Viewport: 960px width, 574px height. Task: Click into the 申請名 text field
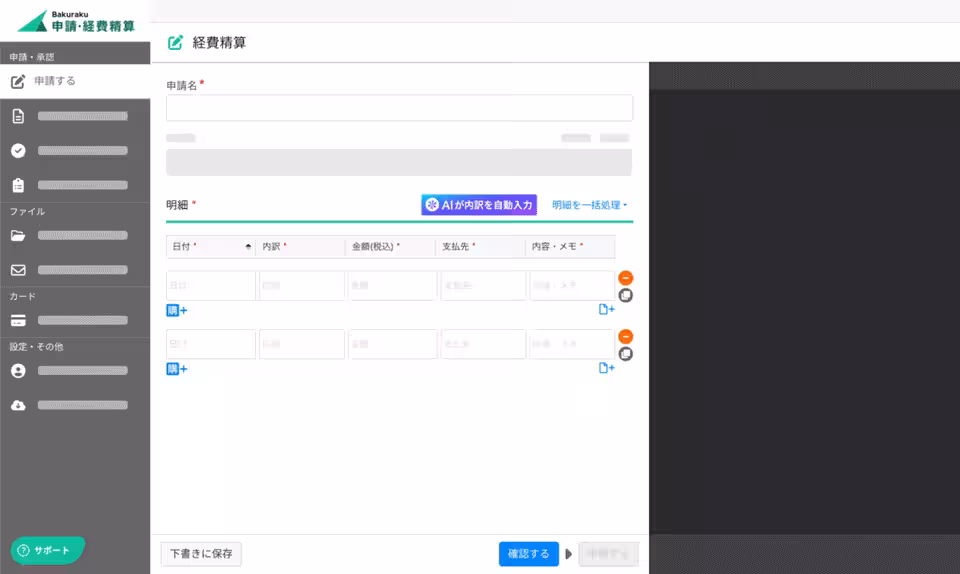point(399,108)
